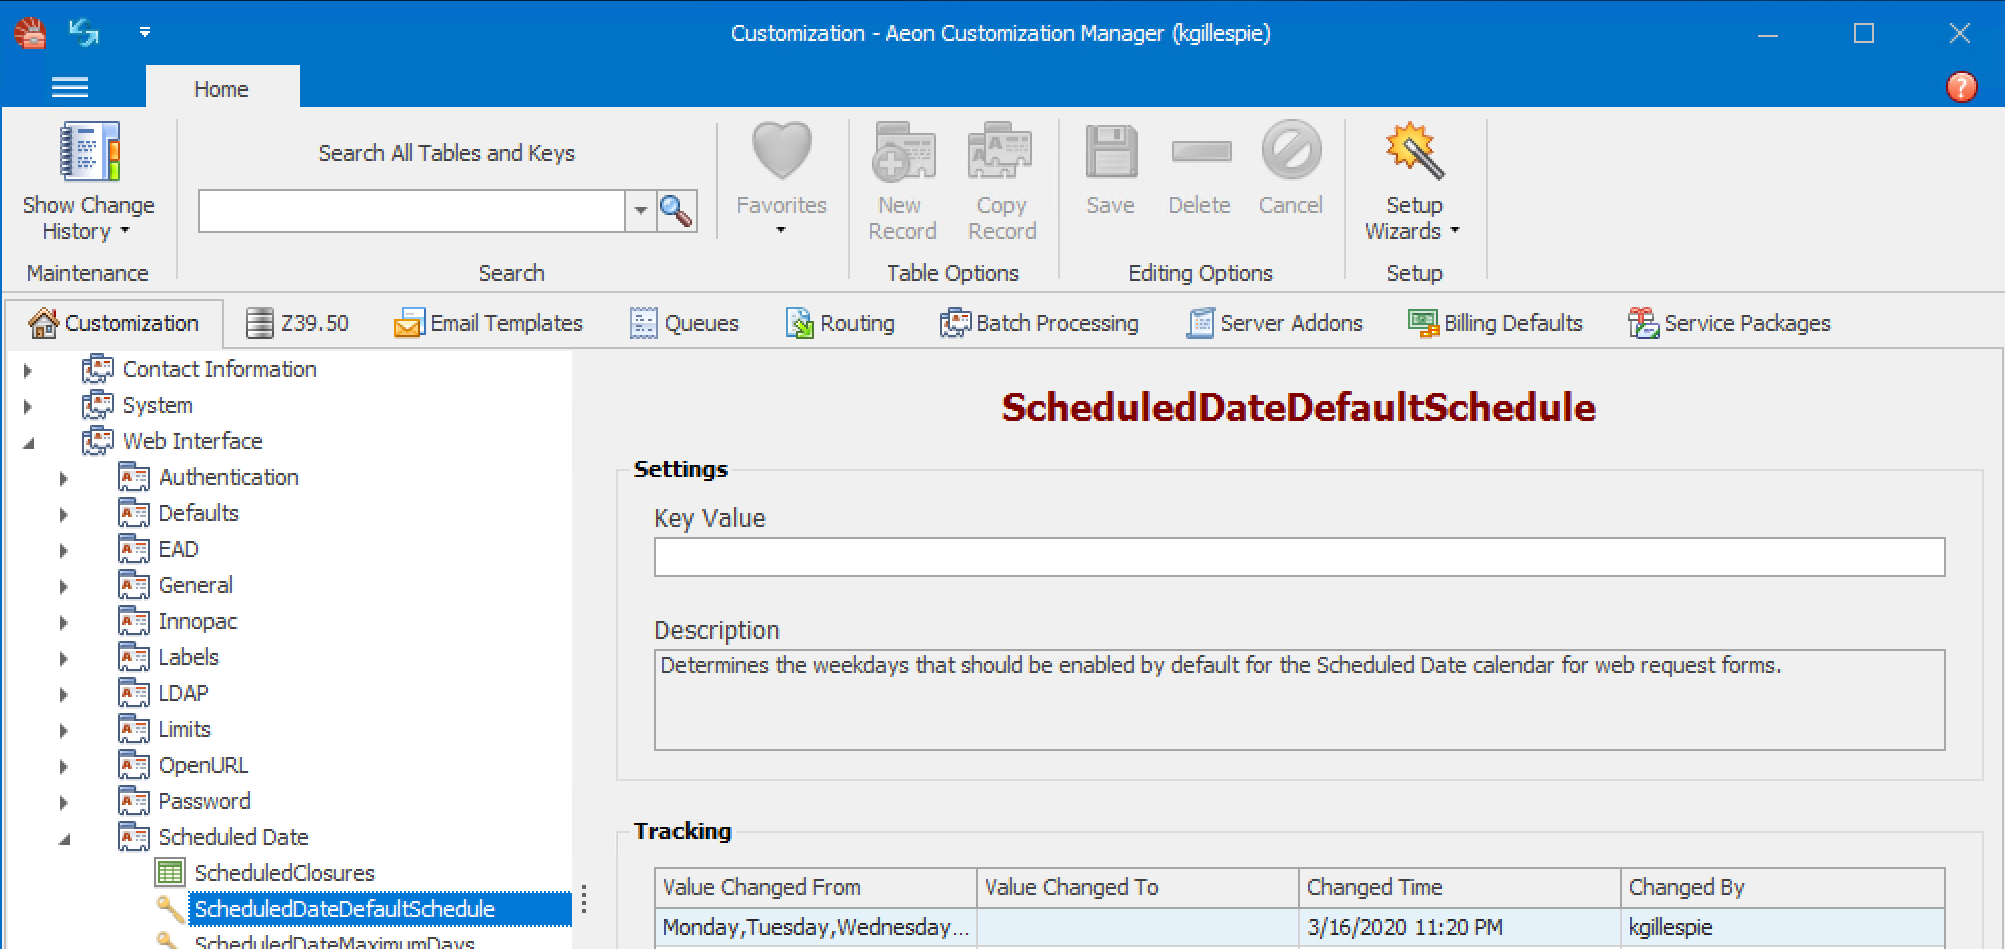Open the search history dropdown arrow
Image resolution: width=2005 pixels, height=949 pixels.
coord(641,211)
